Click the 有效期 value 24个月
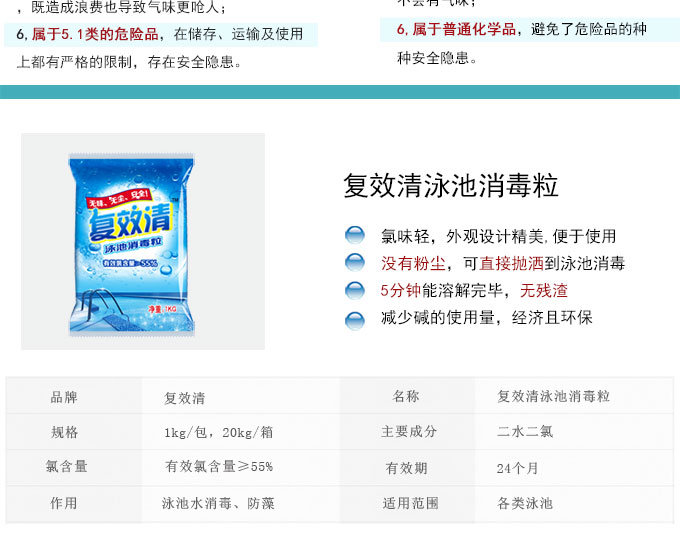 click(517, 468)
